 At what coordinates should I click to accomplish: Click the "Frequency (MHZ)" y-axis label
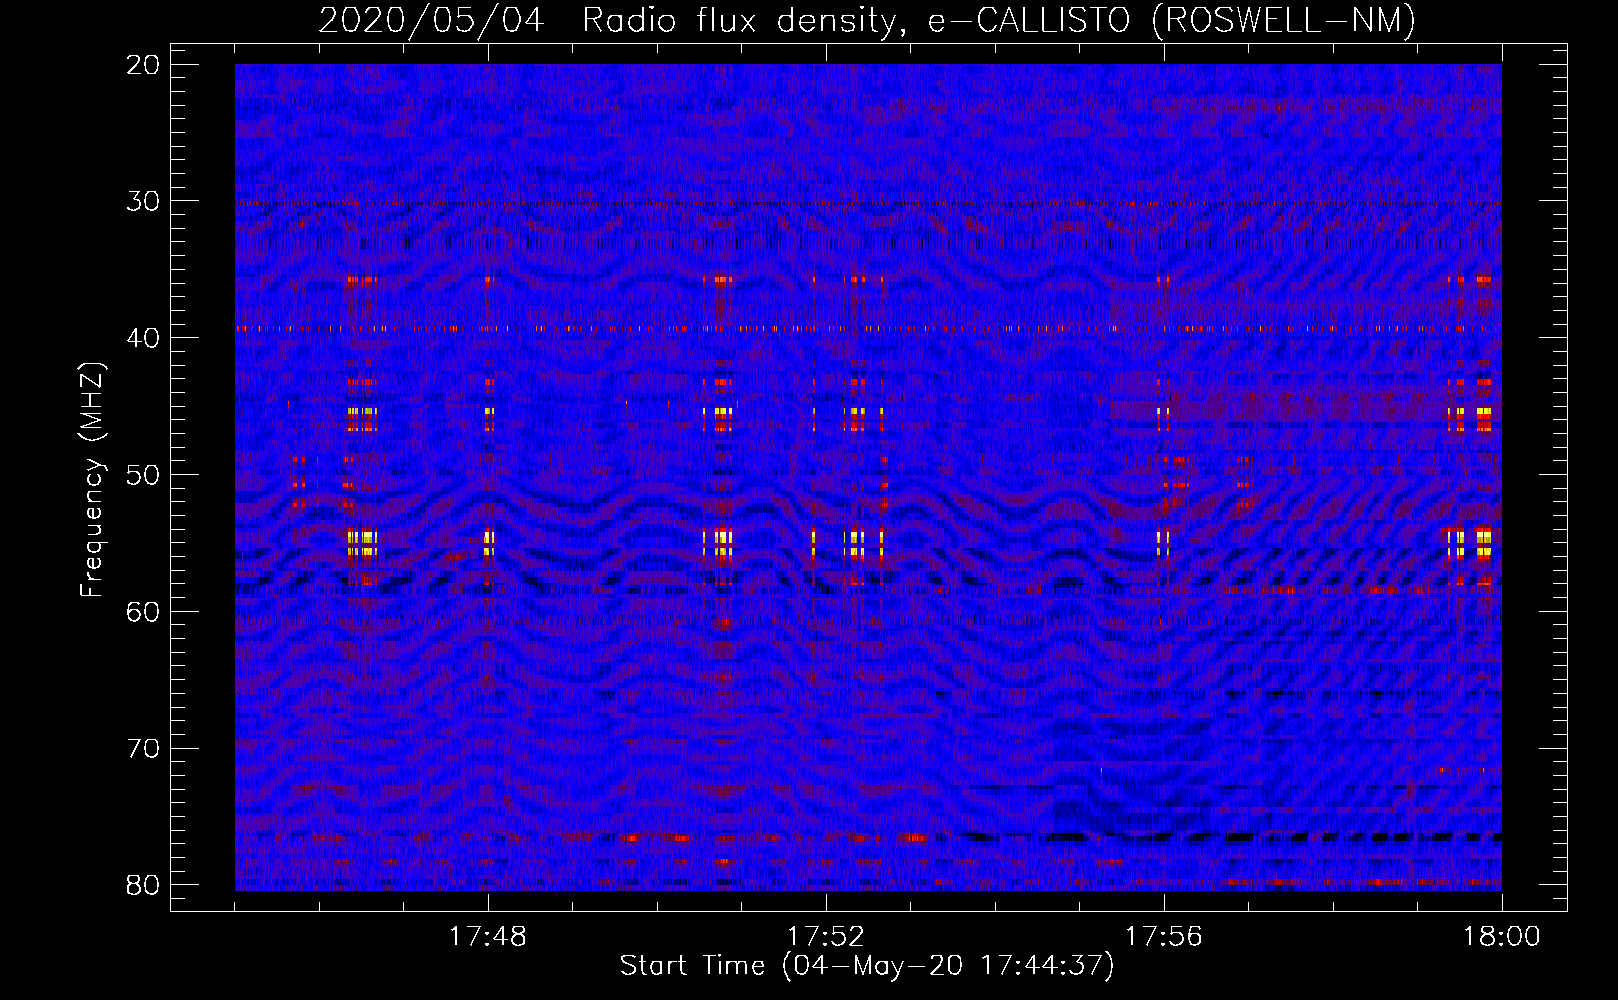[x=92, y=481]
